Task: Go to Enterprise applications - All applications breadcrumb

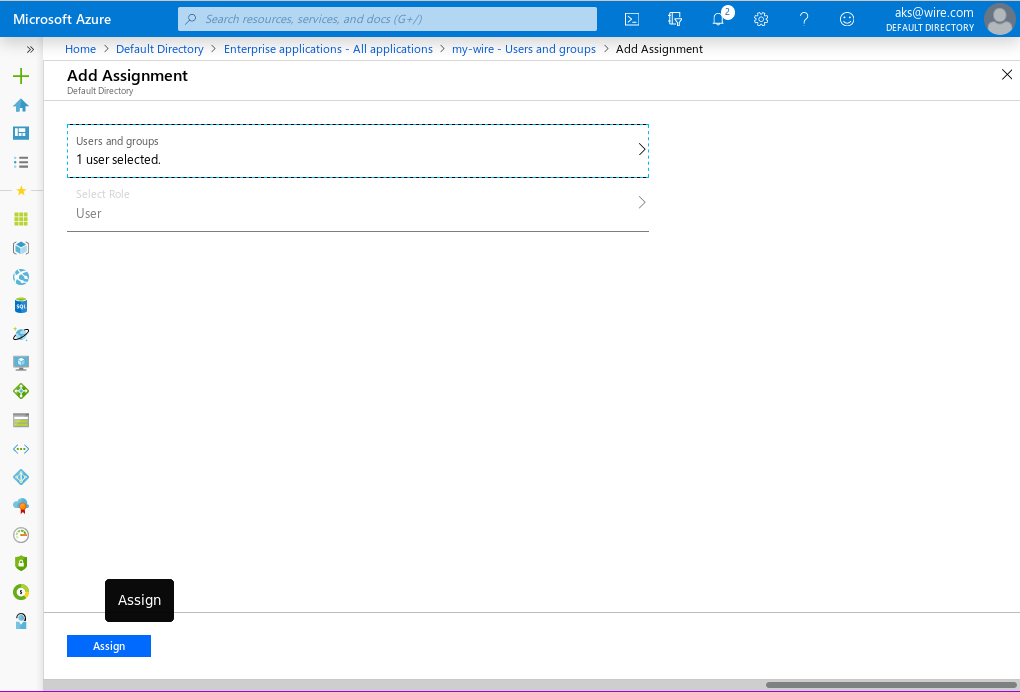Action: coord(328,49)
